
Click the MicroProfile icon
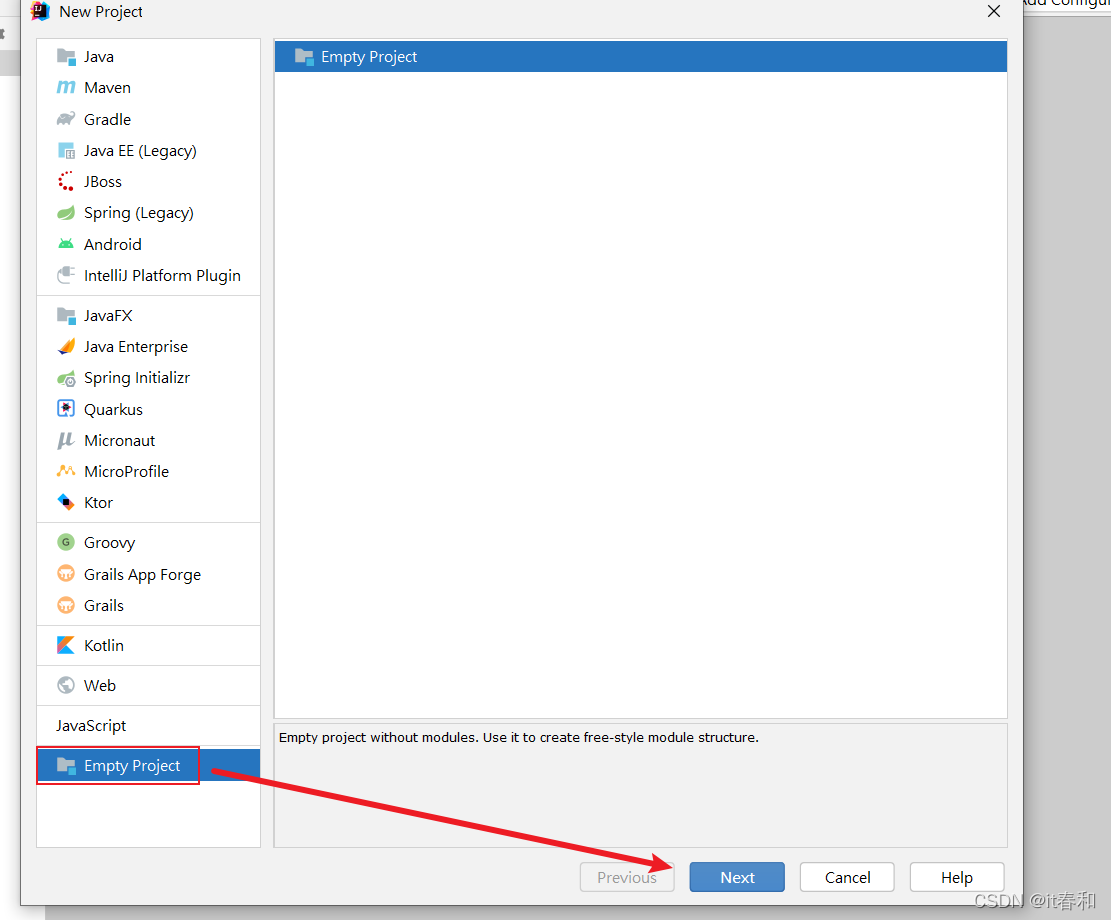click(x=66, y=471)
